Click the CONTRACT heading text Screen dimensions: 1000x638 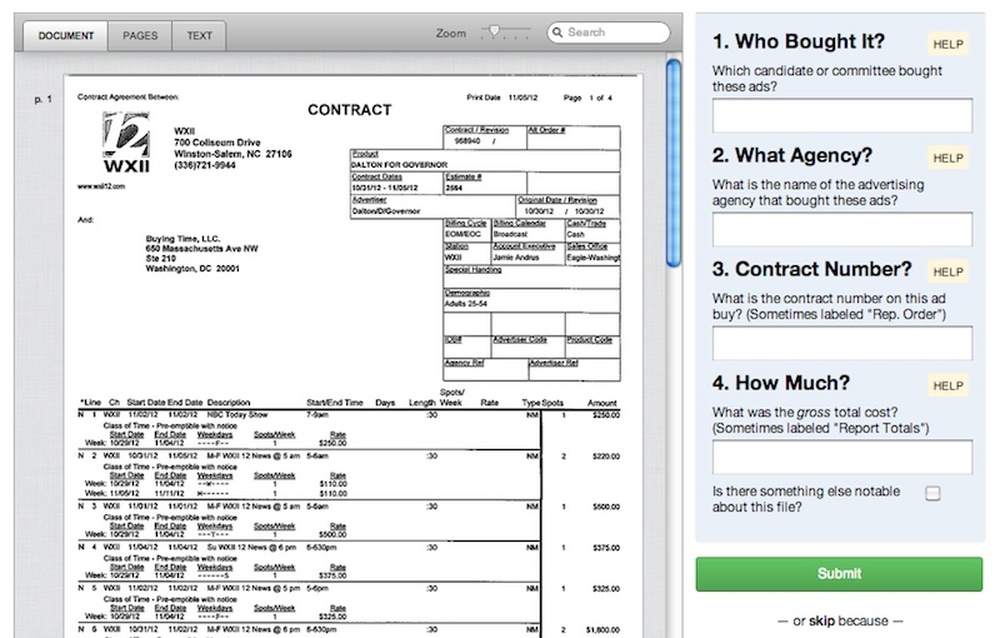349,110
